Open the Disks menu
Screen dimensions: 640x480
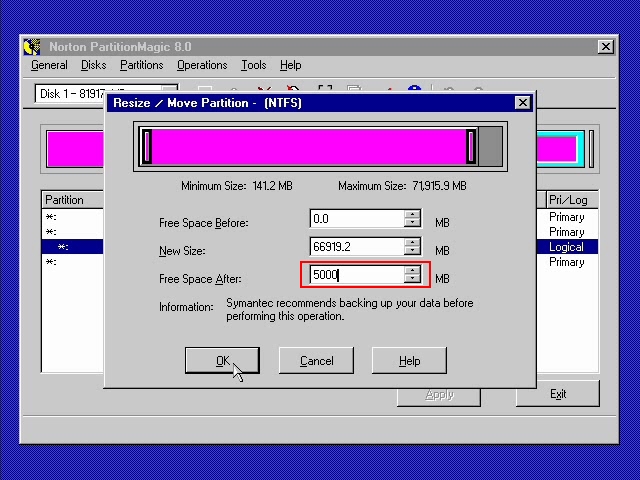coord(93,65)
